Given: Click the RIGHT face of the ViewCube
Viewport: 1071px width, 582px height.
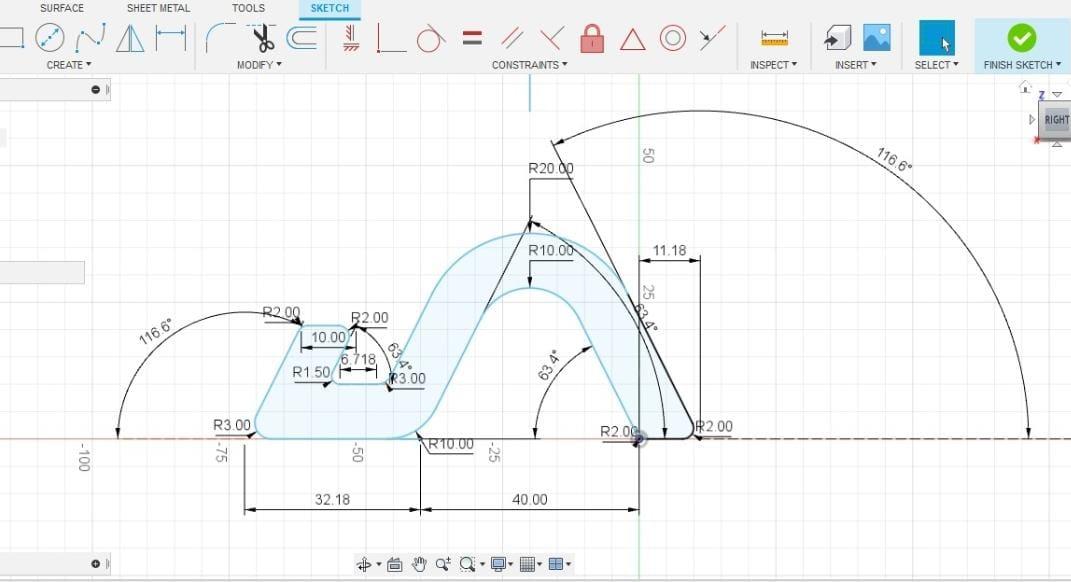Looking at the screenshot, I should point(1055,120).
